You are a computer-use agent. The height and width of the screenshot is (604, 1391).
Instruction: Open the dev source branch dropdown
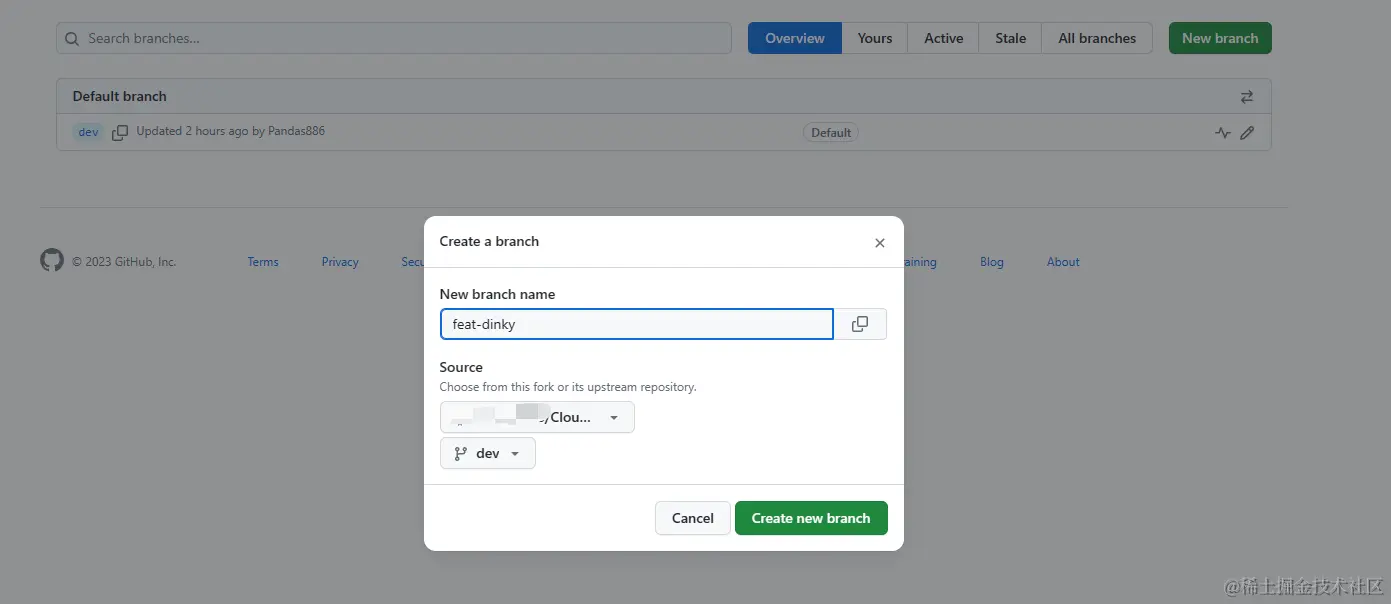click(488, 453)
